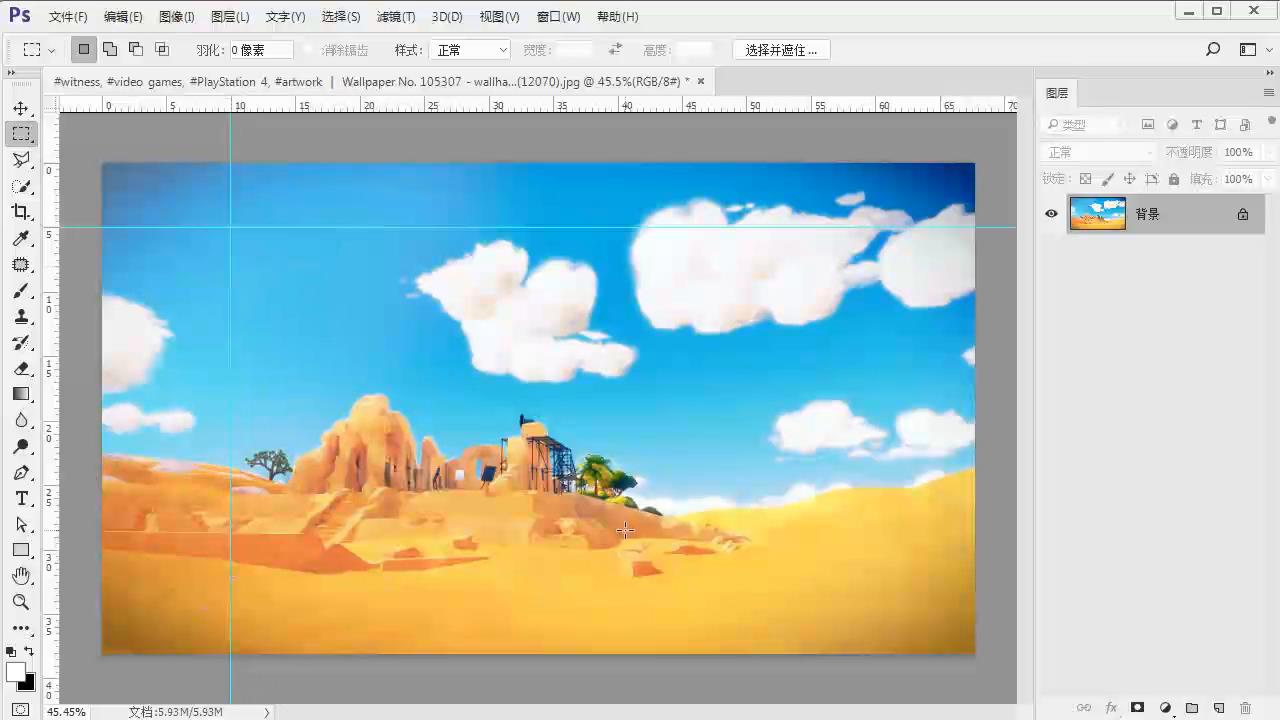Select the Rectangle shape tool

(21, 550)
